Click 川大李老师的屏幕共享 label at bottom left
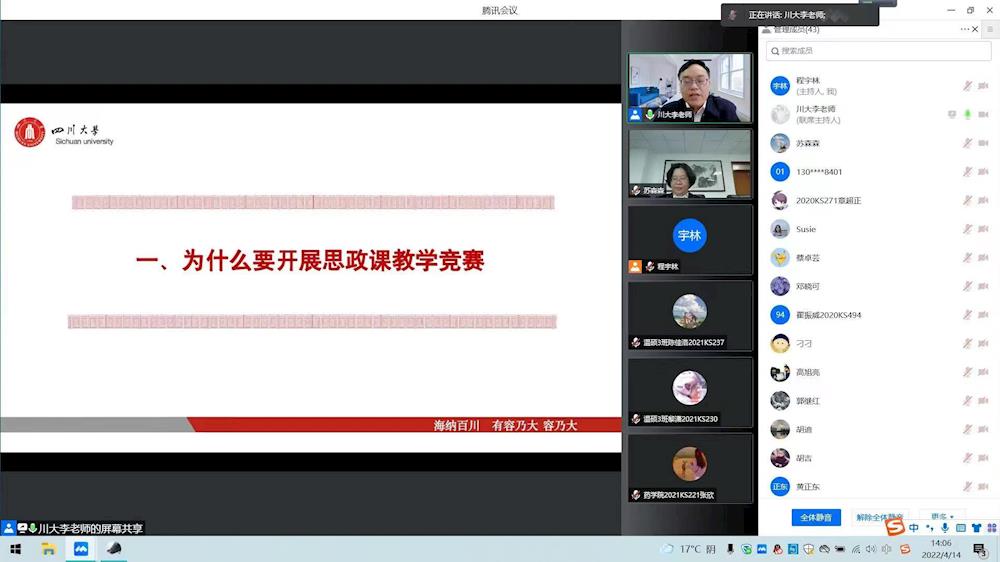 (73, 528)
